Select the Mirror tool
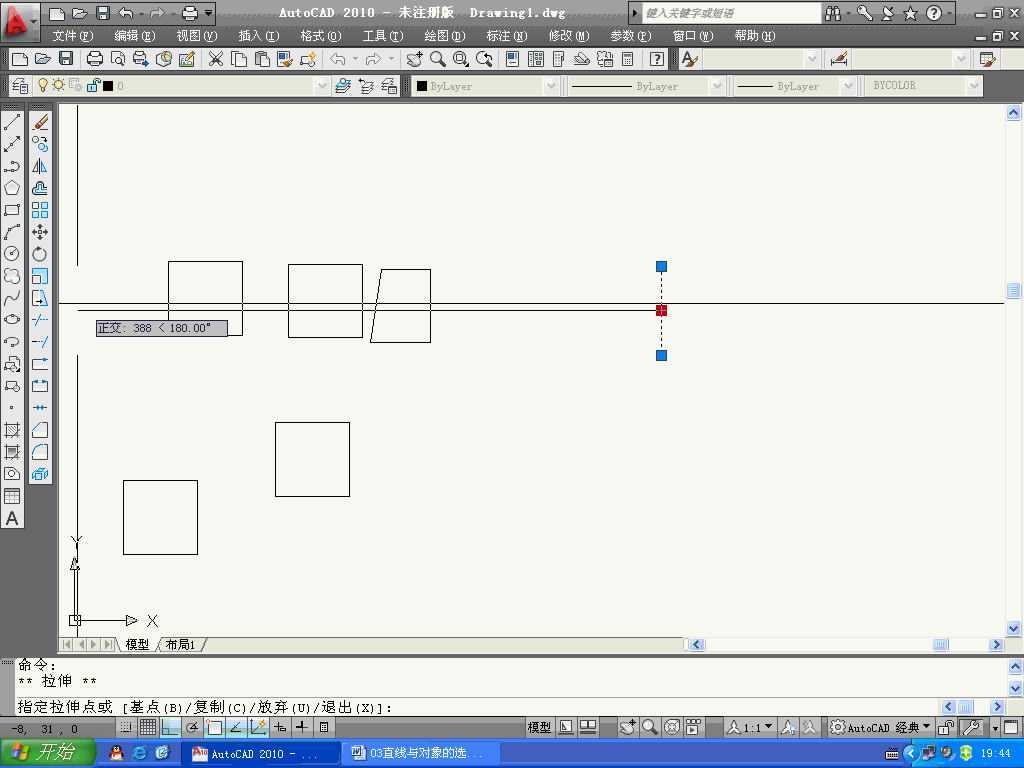 [40, 166]
